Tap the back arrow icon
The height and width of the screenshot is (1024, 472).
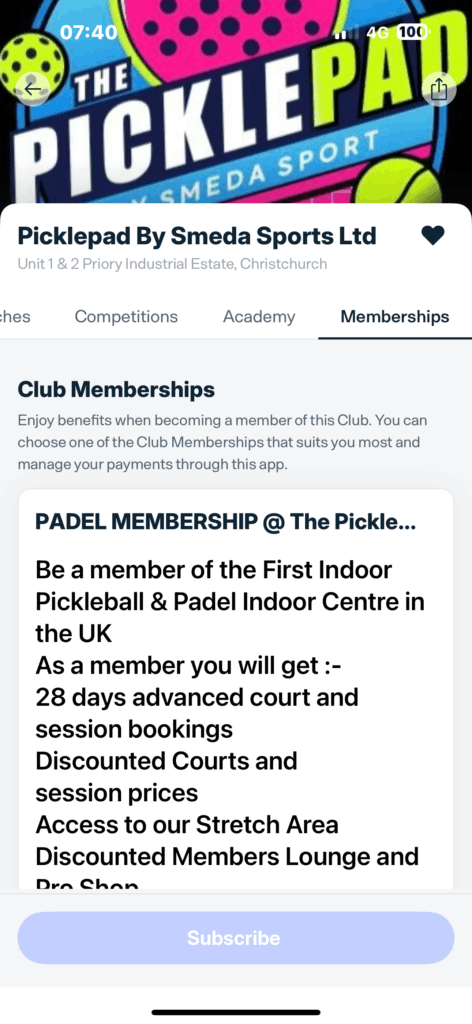pyautogui.click(x=33, y=89)
